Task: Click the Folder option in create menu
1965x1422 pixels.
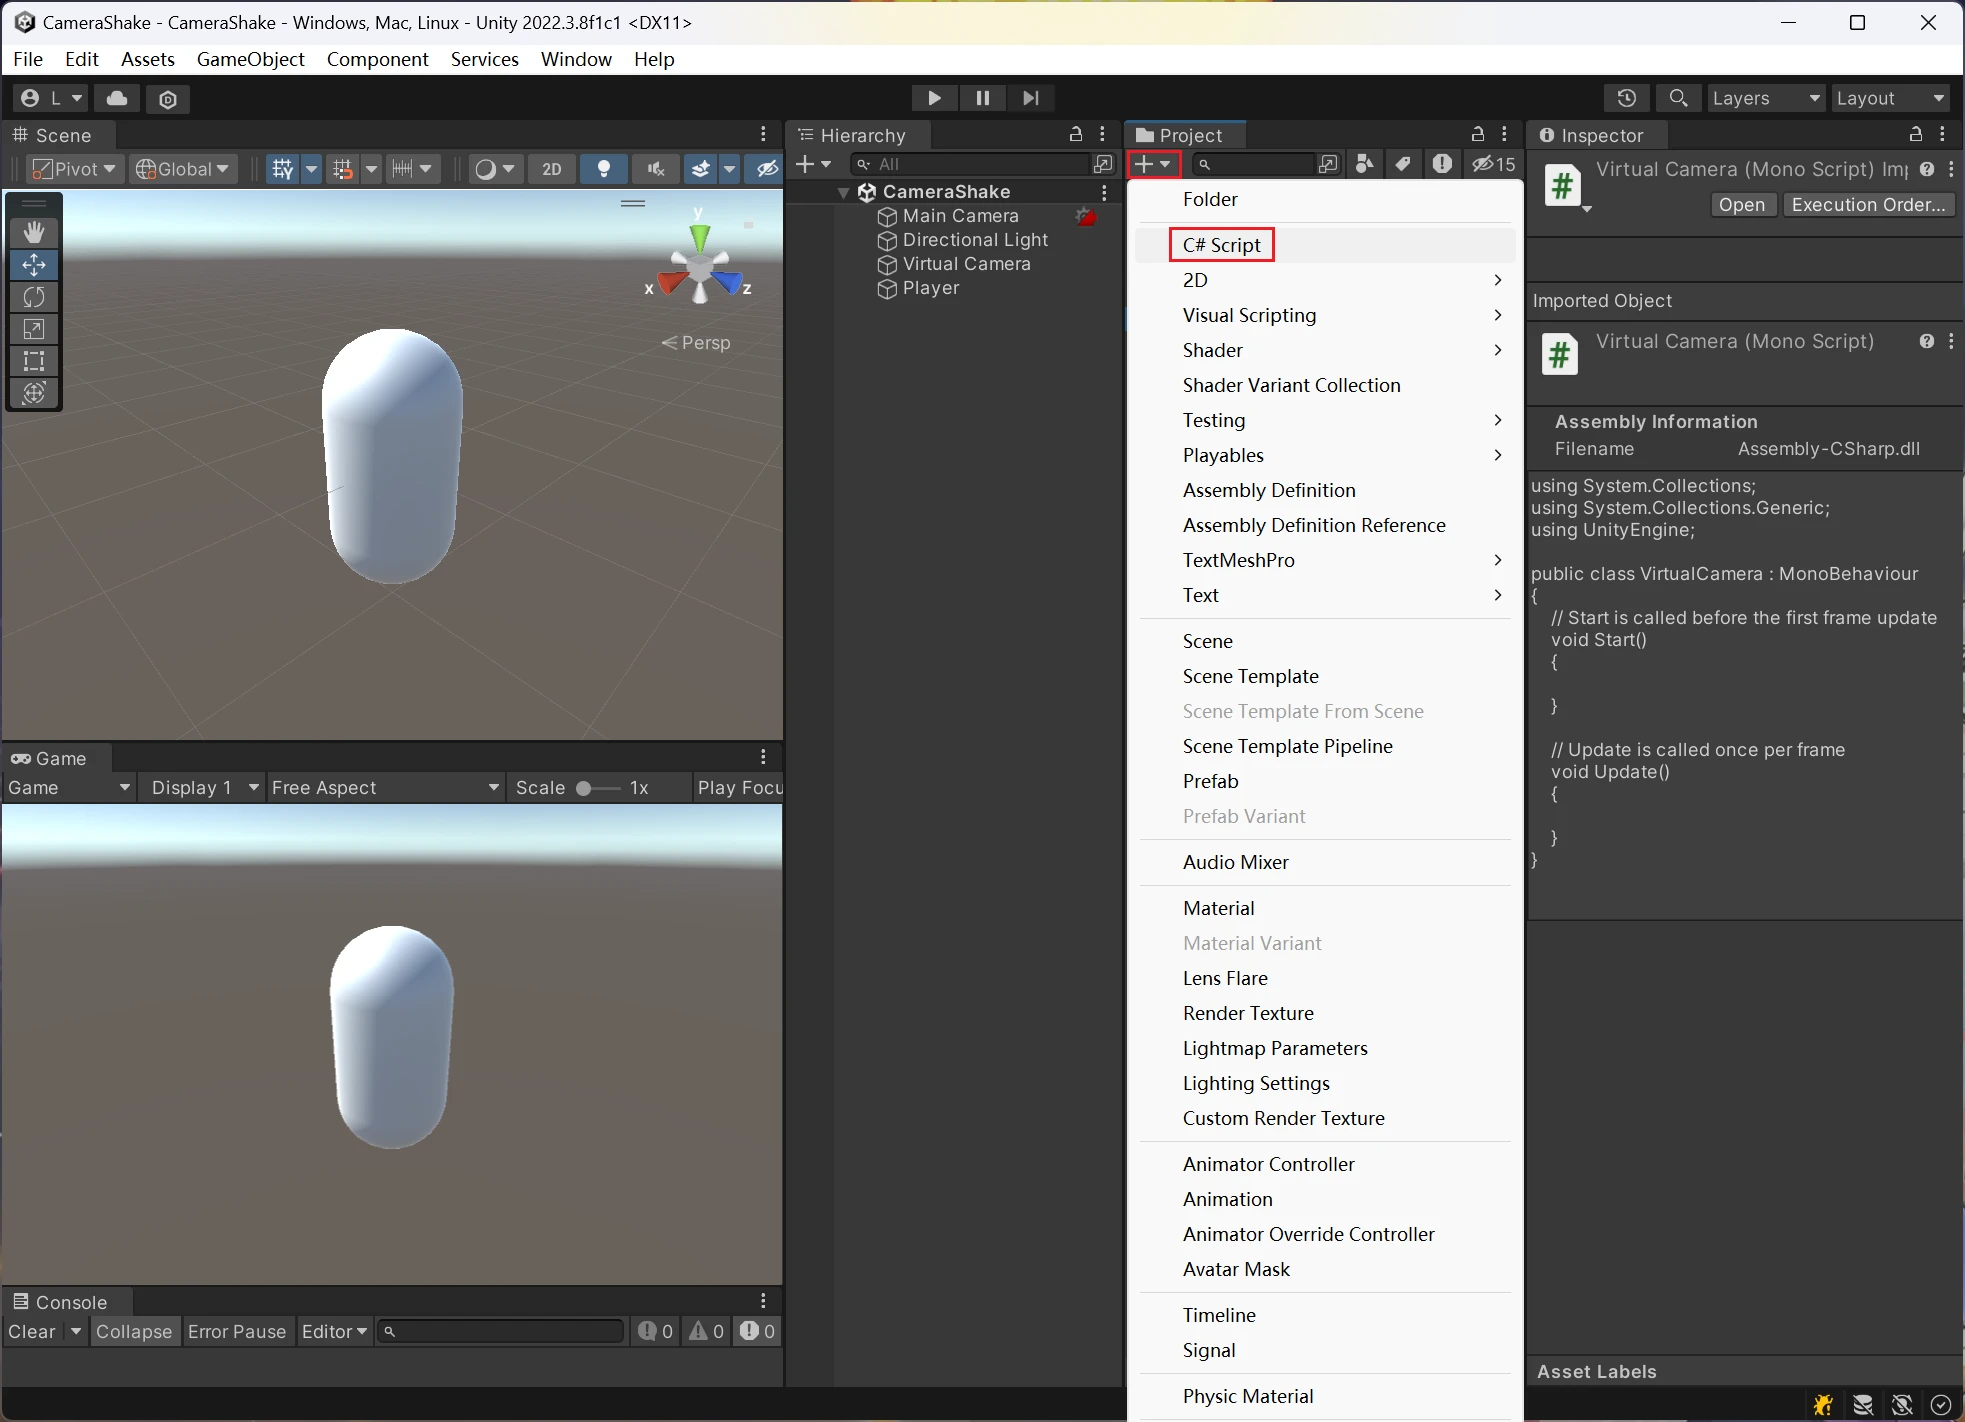Action: click(1210, 198)
